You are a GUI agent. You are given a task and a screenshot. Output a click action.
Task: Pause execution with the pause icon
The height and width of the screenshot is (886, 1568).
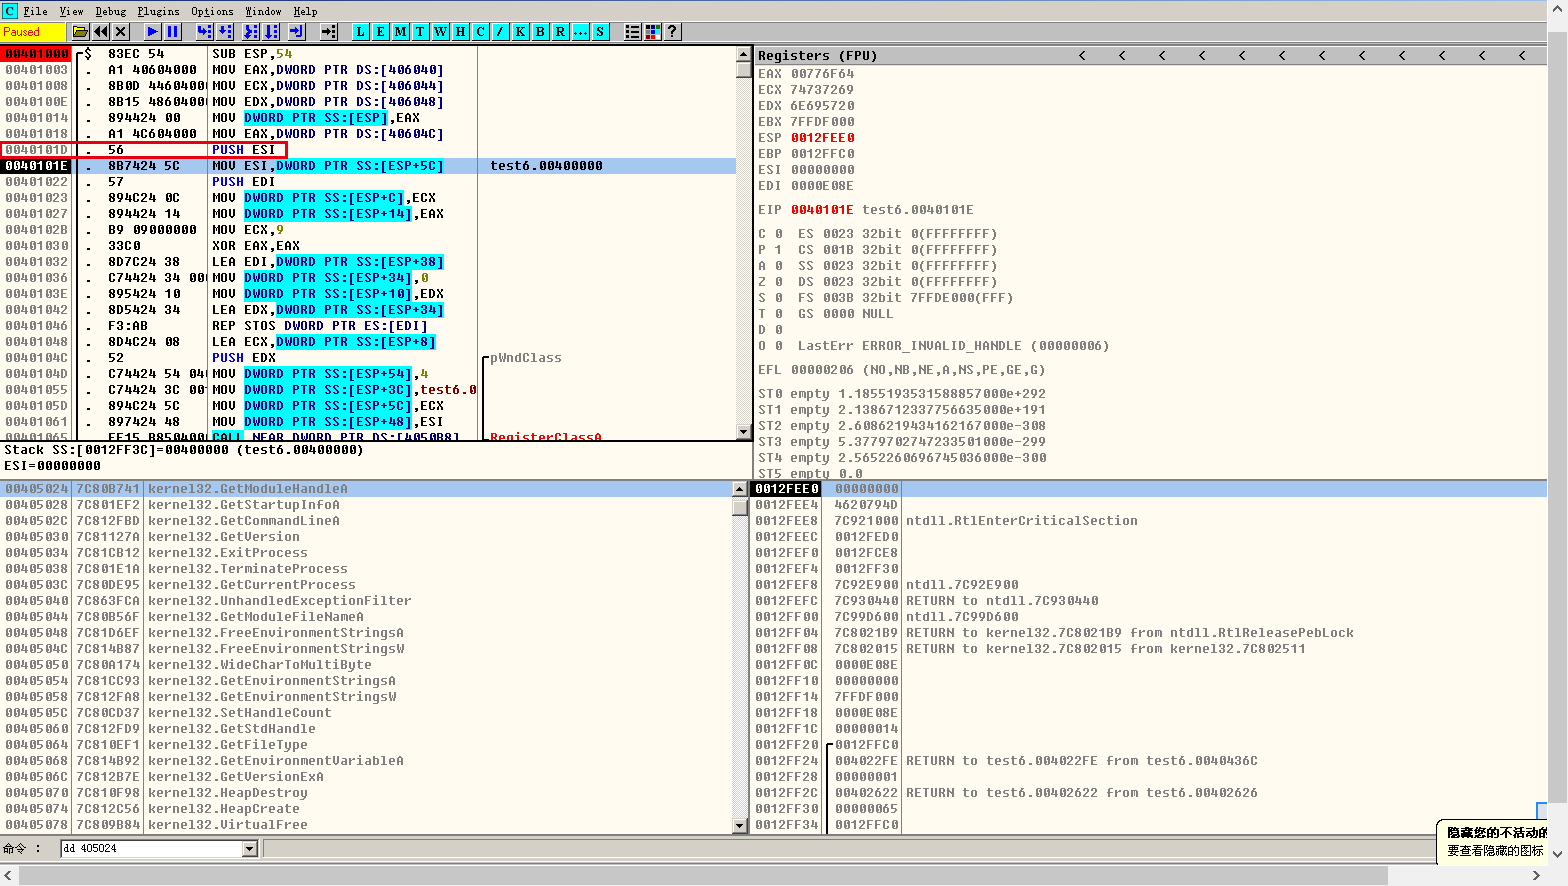coord(173,32)
